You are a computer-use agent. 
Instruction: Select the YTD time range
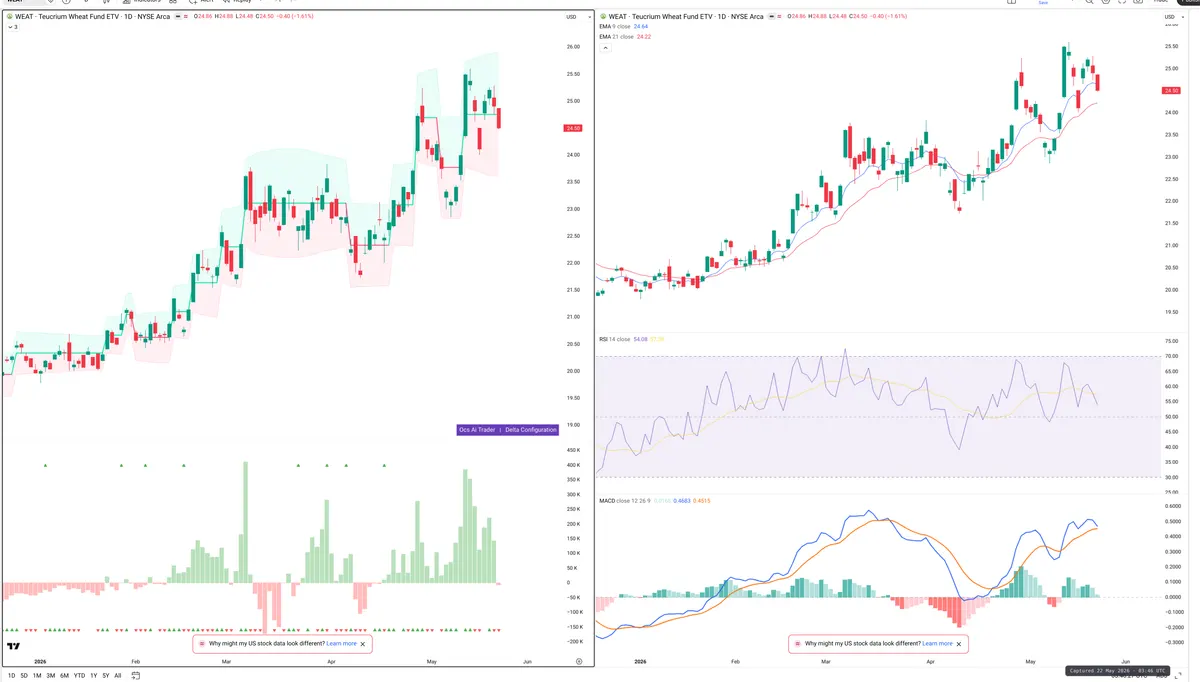point(79,676)
